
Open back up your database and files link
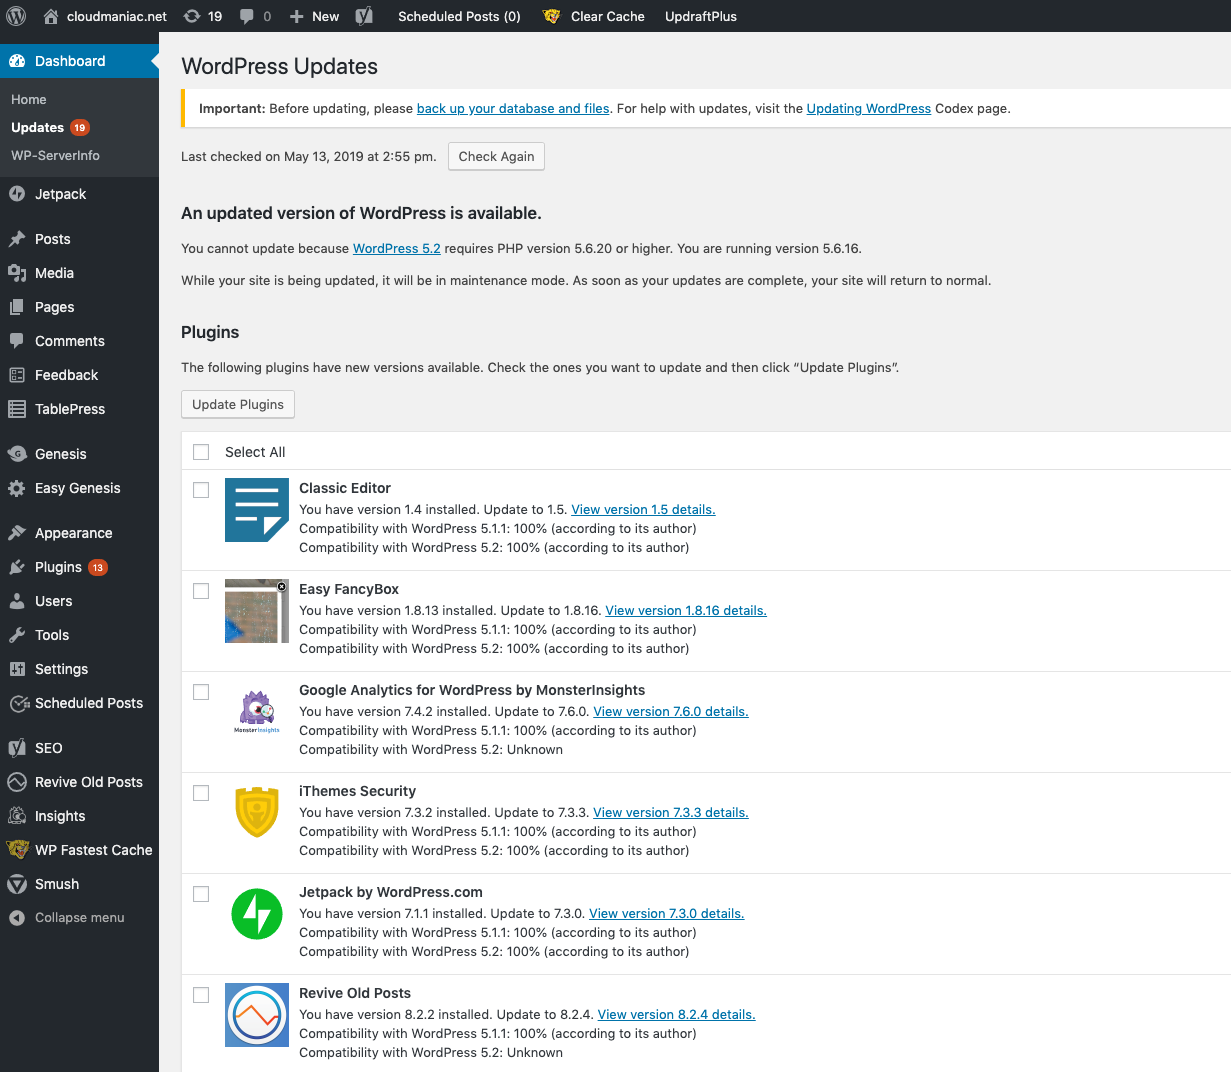point(513,108)
